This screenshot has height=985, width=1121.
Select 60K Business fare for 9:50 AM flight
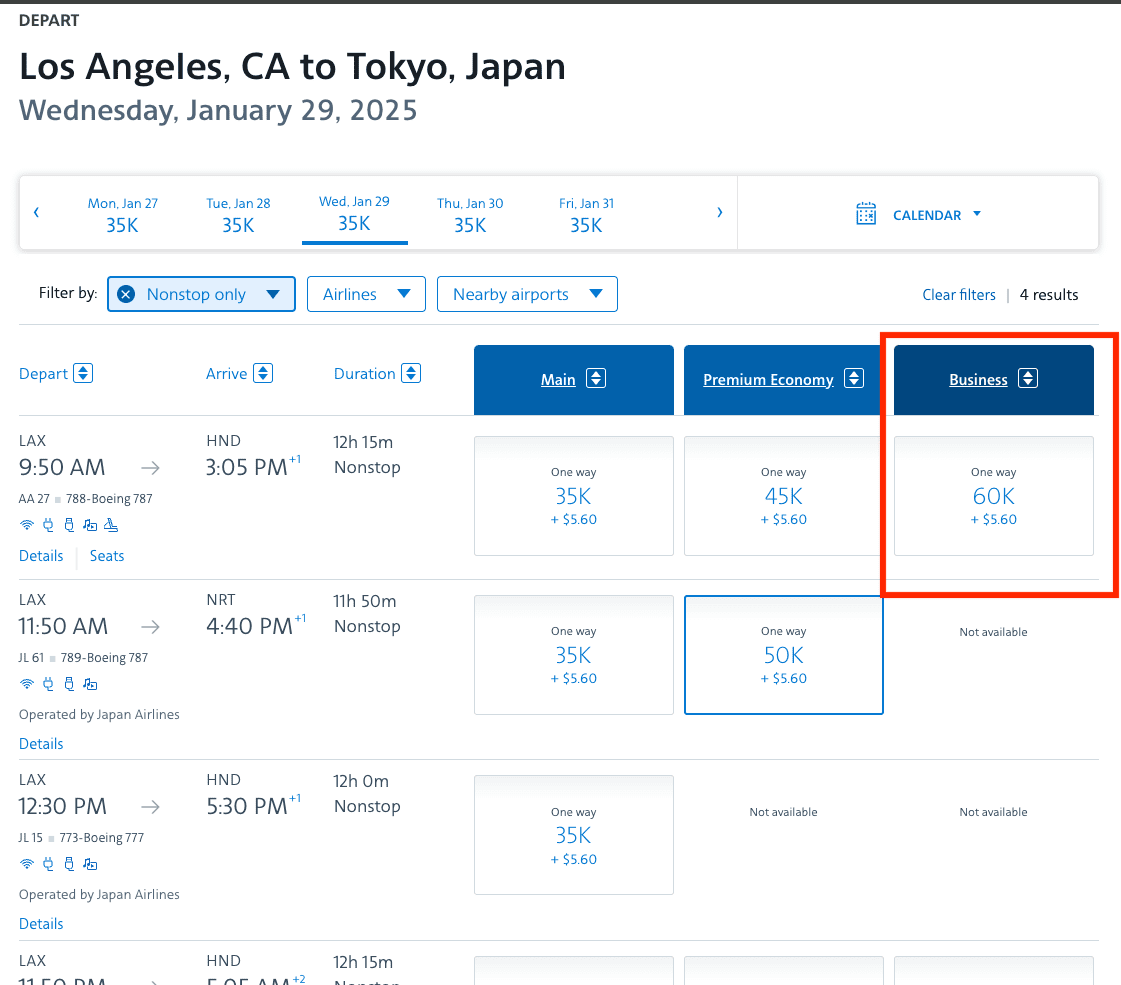click(993, 496)
